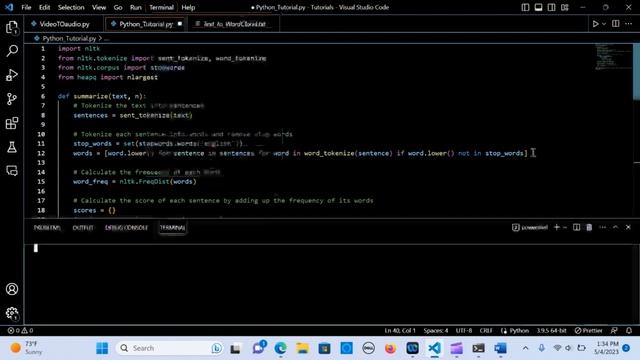
Task: Open the Explorer view in activity bar
Action: [12, 27]
